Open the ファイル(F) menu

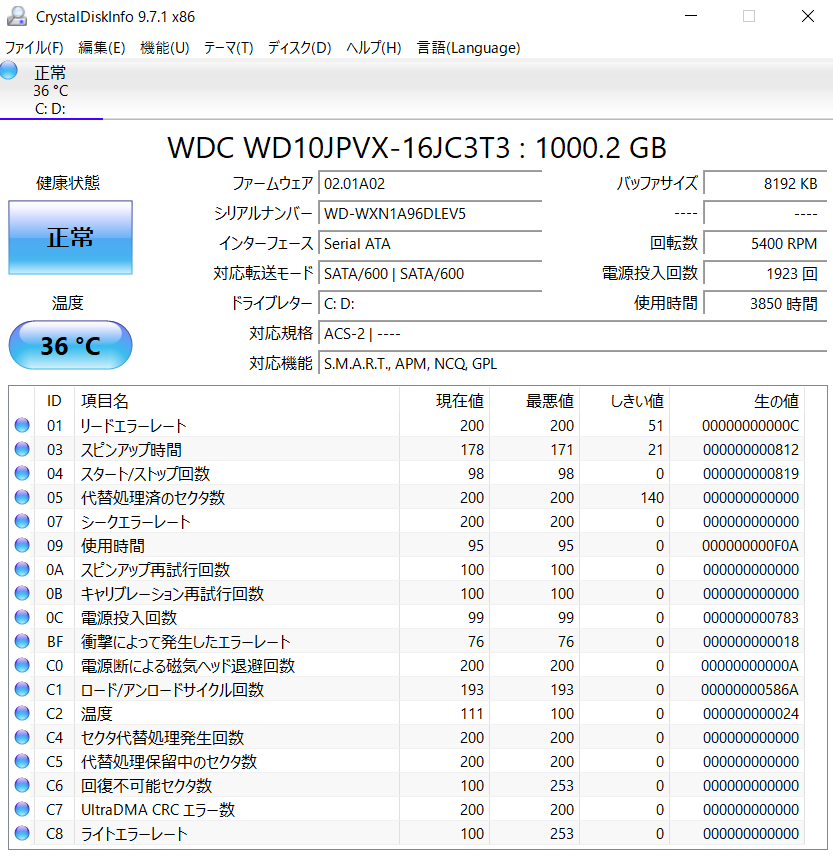point(34,48)
